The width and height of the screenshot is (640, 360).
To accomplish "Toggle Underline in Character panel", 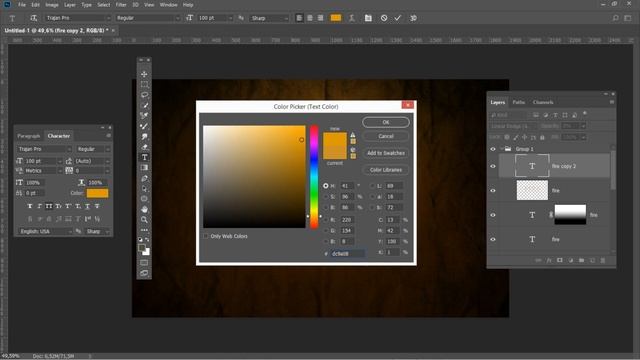I will (x=87, y=206).
